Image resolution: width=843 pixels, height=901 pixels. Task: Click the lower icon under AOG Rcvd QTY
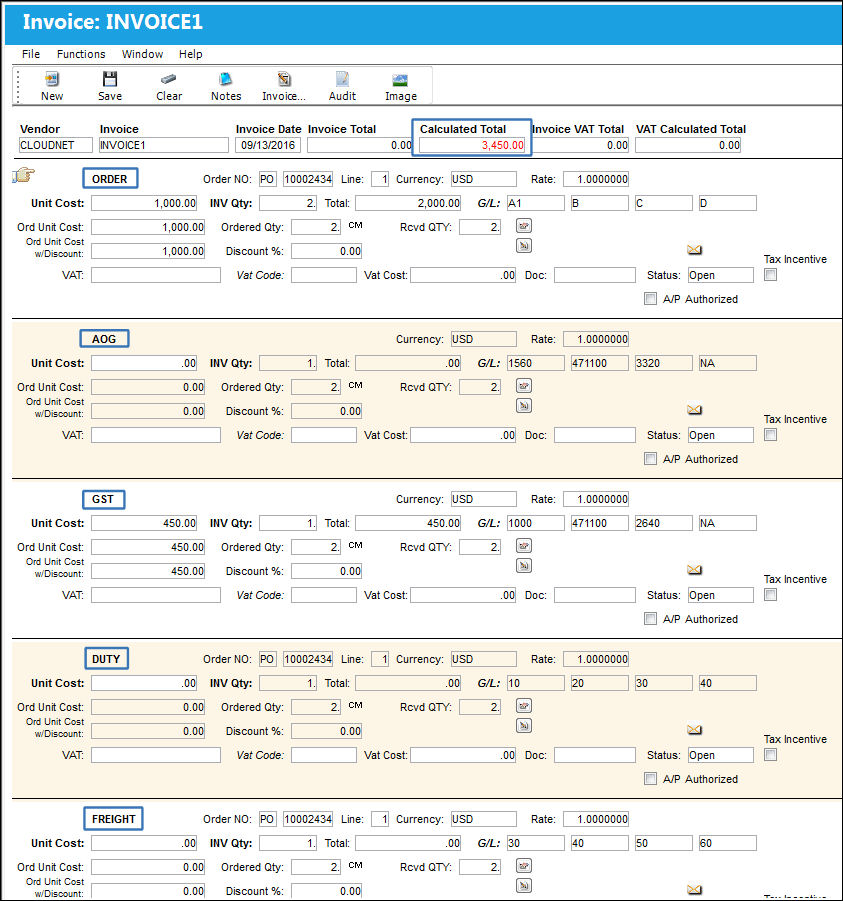tap(523, 406)
